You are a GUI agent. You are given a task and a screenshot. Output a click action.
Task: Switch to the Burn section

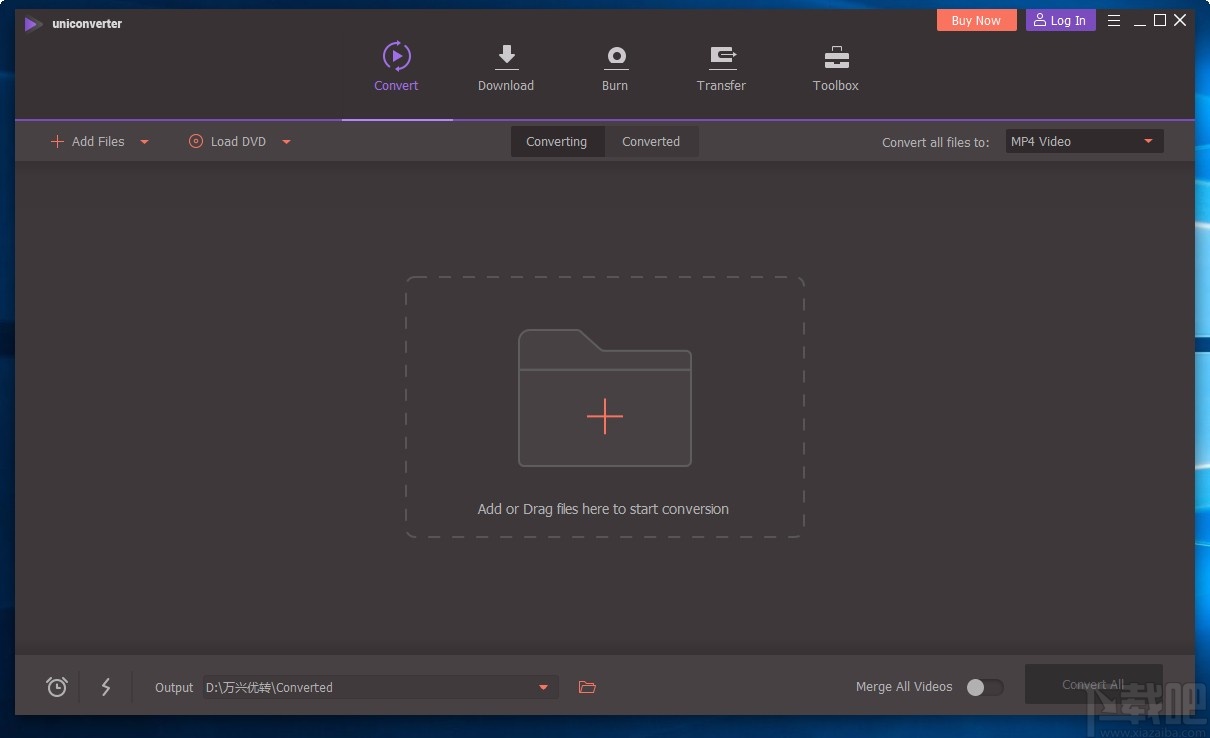coord(615,67)
